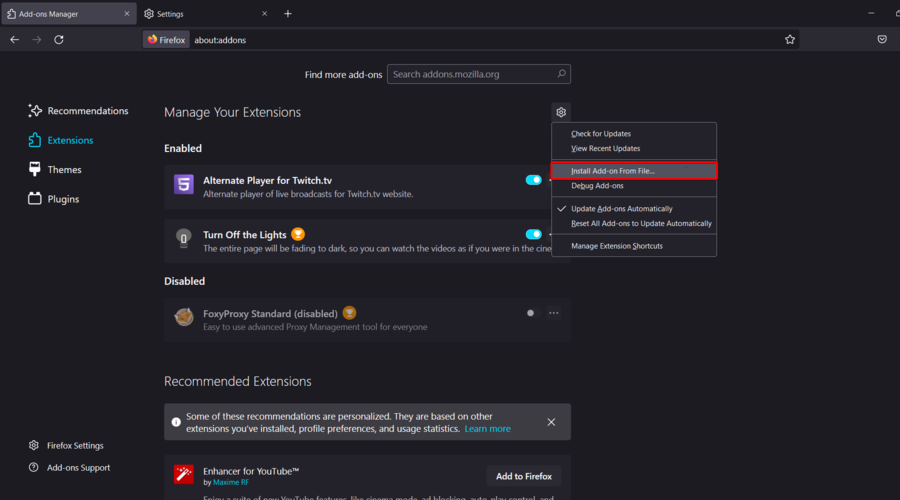Image resolution: width=900 pixels, height=500 pixels.
Task: Enable the FoxyProxy Standard toggle
Action: click(x=533, y=313)
